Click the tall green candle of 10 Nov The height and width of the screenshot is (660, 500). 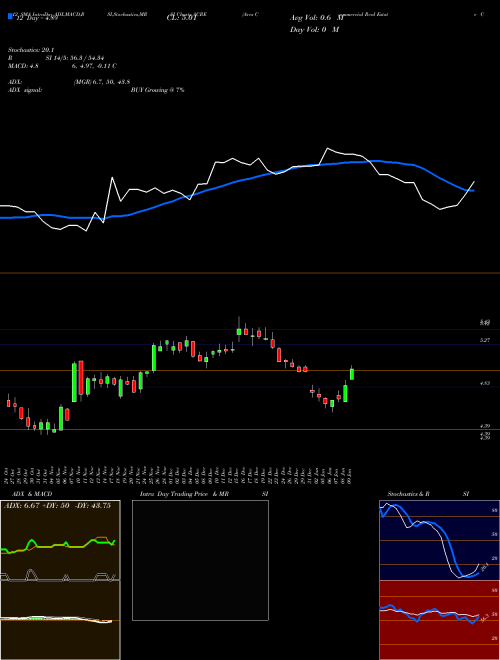coord(74,382)
